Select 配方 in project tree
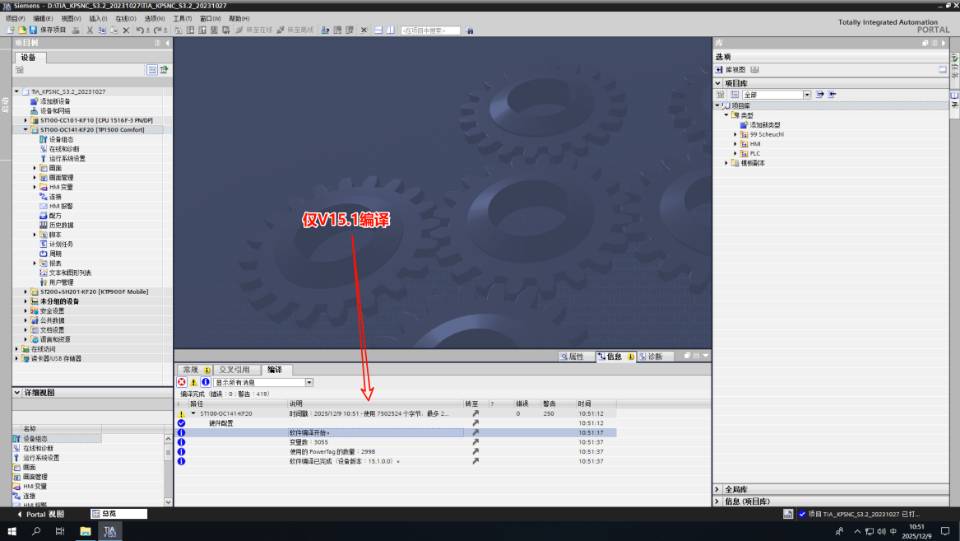Screen dimensions: 960x541 [54, 215]
